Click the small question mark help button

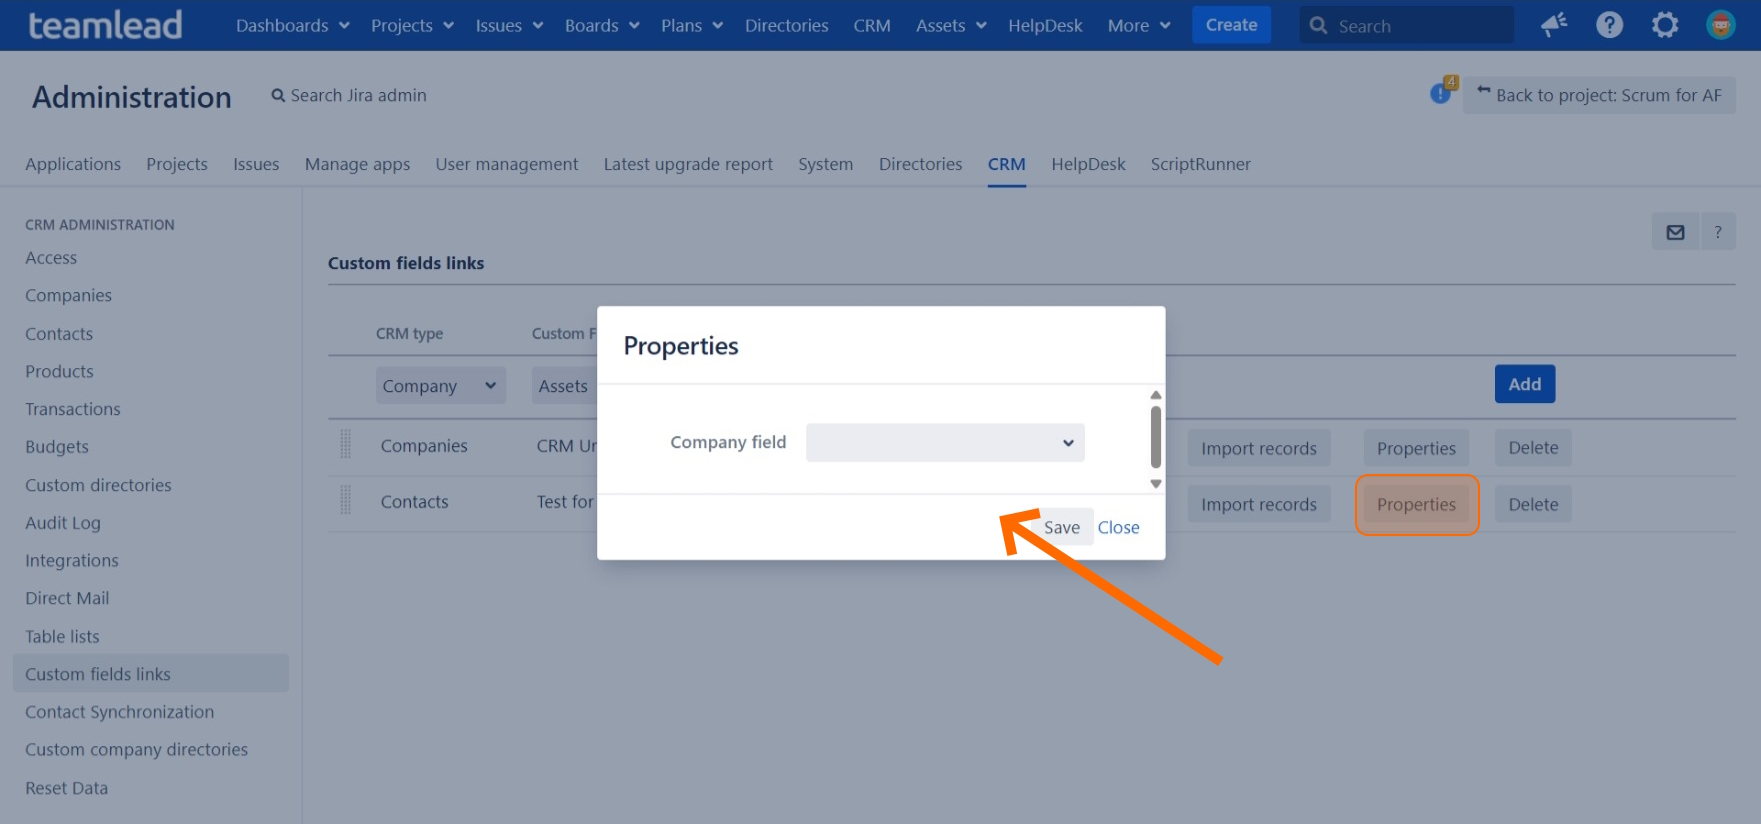(x=1718, y=232)
